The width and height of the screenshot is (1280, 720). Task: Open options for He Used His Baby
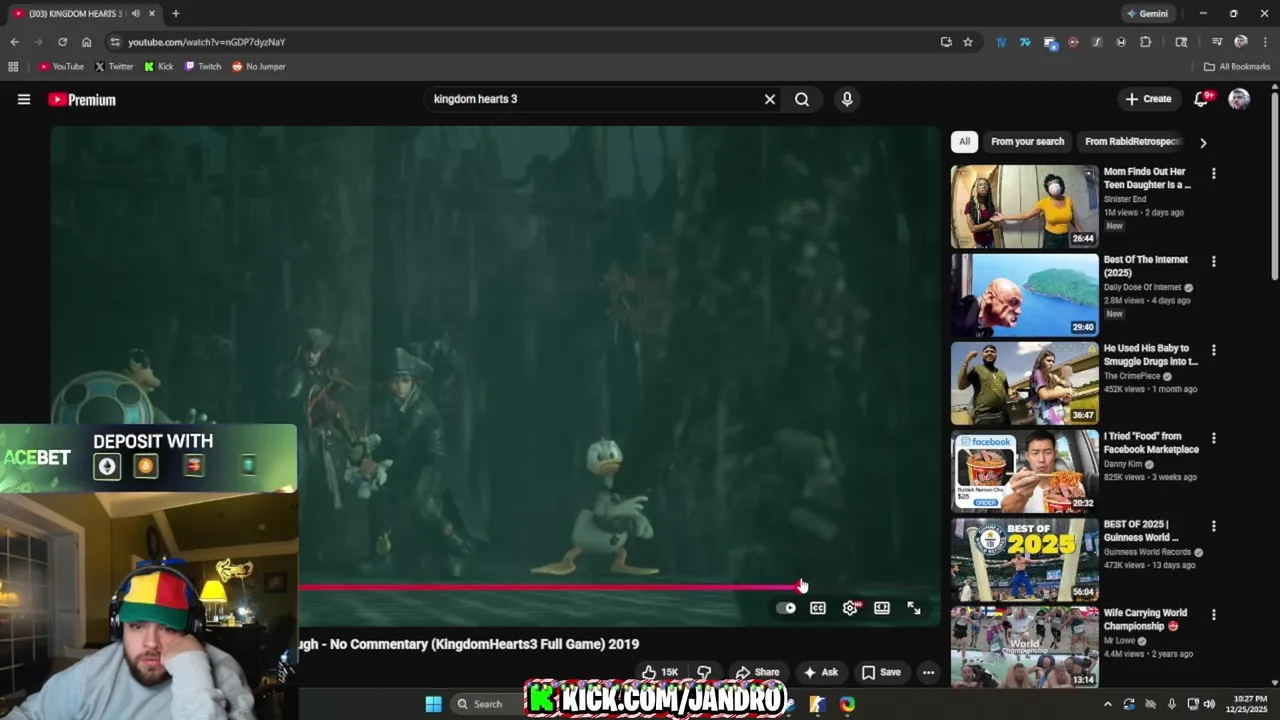pos(1214,350)
